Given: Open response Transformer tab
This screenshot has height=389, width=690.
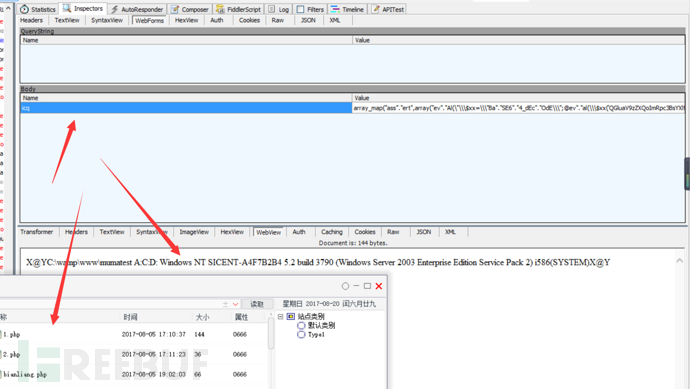Looking at the screenshot, I should point(37,232).
